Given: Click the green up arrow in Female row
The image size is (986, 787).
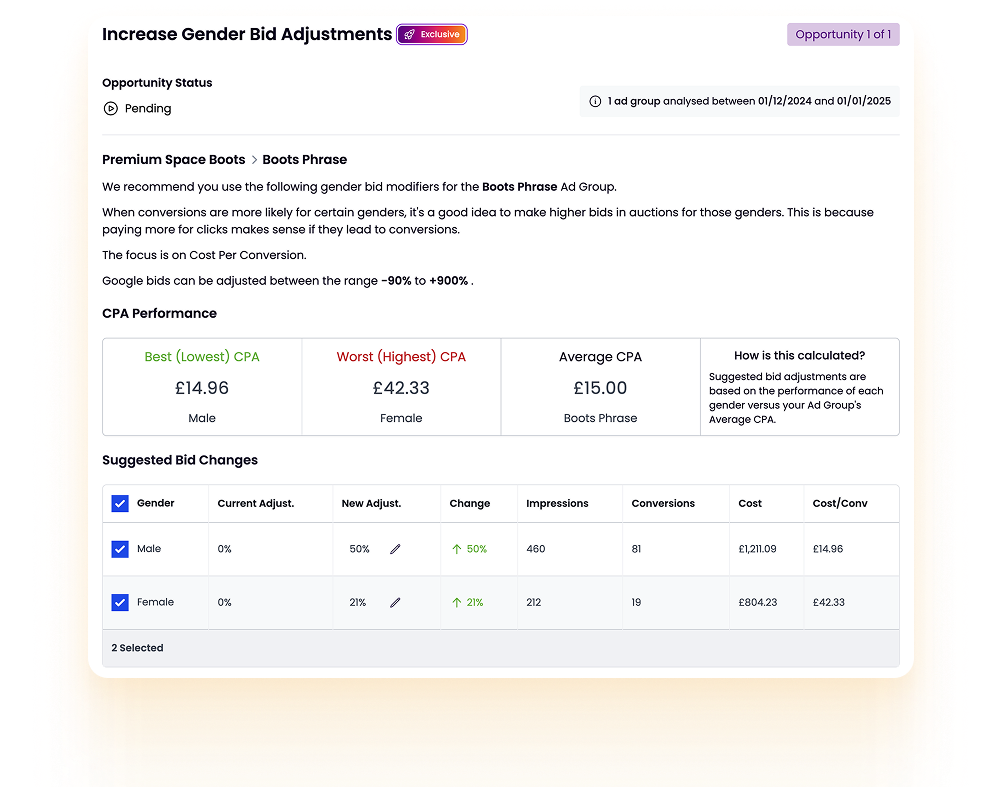Looking at the screenshot, I should point(457,603).
